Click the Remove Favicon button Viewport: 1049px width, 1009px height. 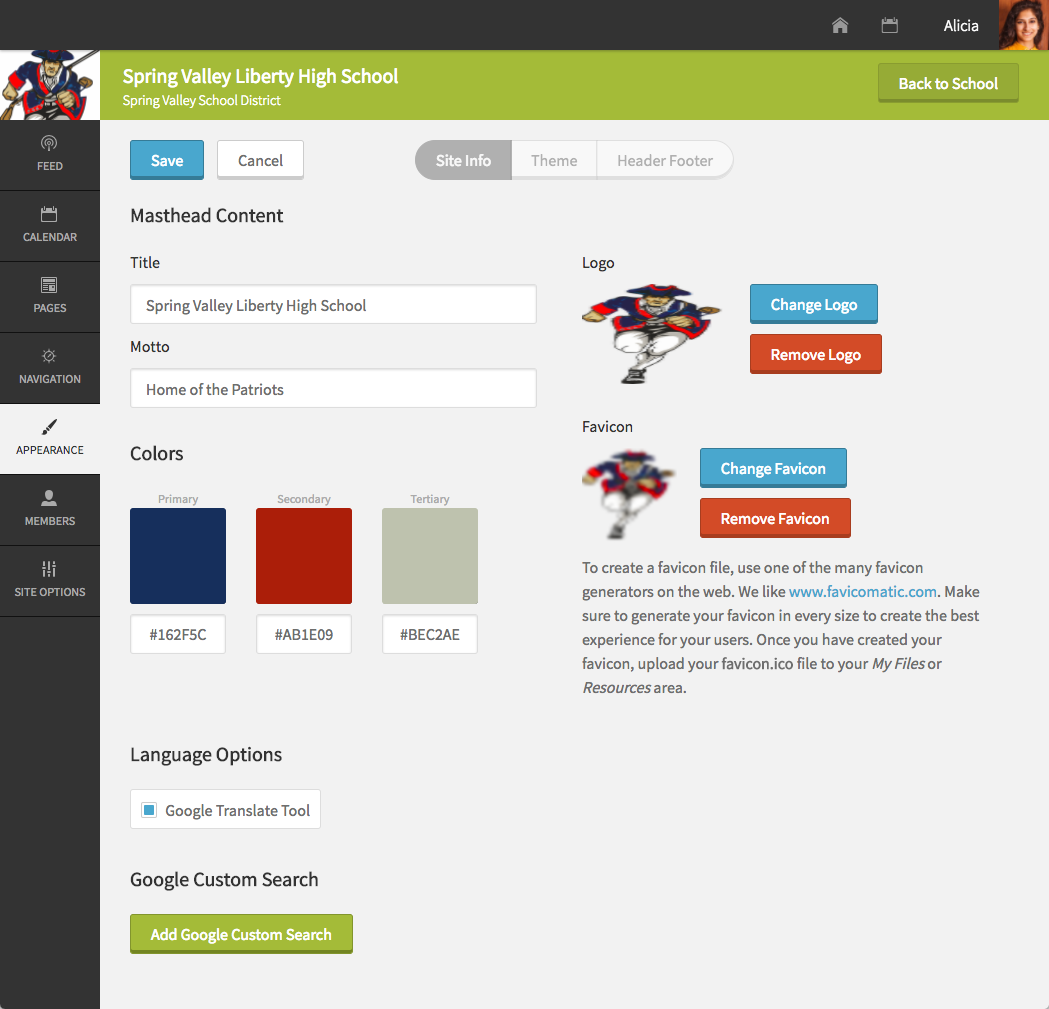click(775, 519)
